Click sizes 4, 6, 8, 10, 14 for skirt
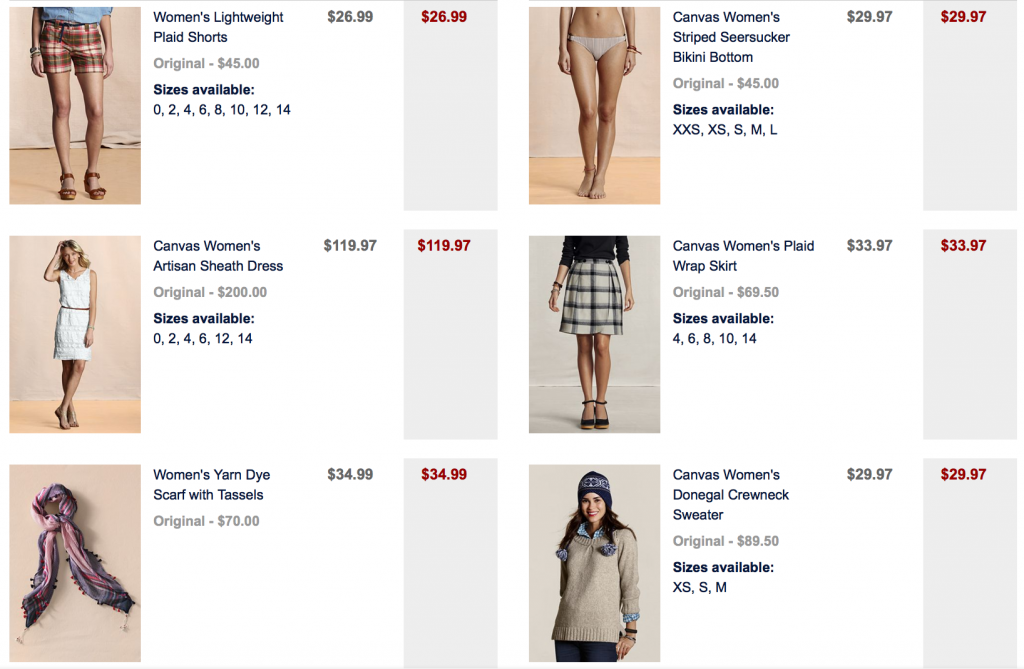 [x=714, y=338]
